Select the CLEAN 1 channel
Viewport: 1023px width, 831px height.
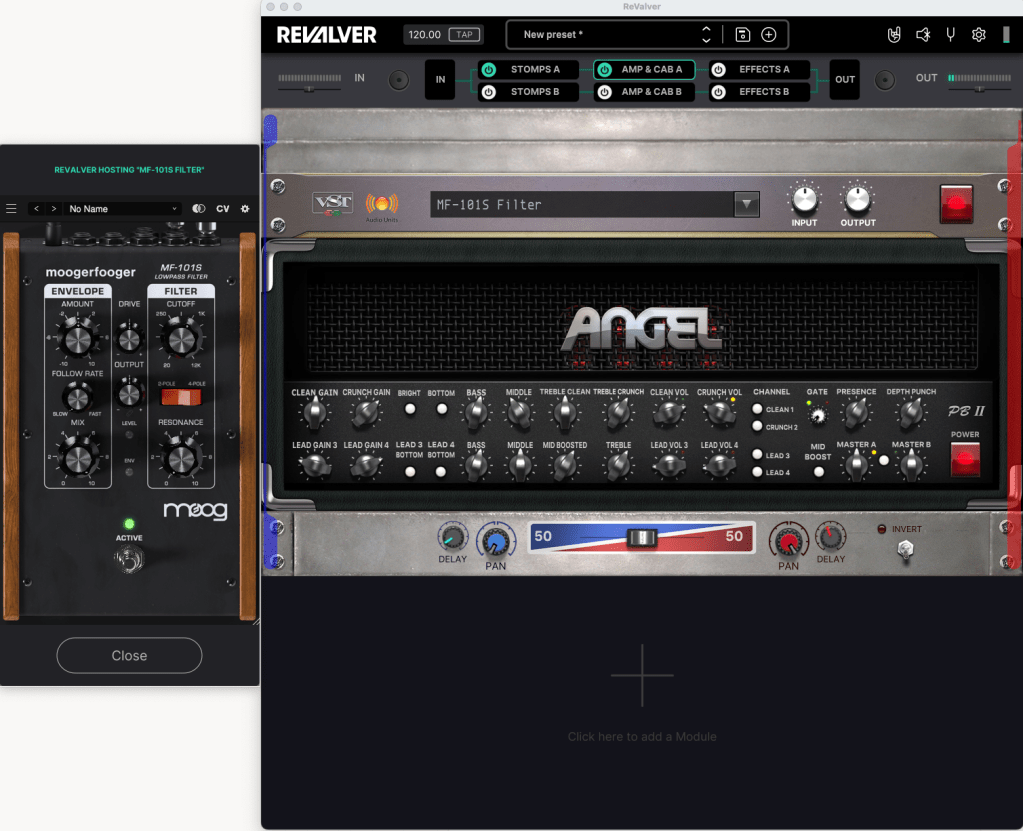(757, 409)
